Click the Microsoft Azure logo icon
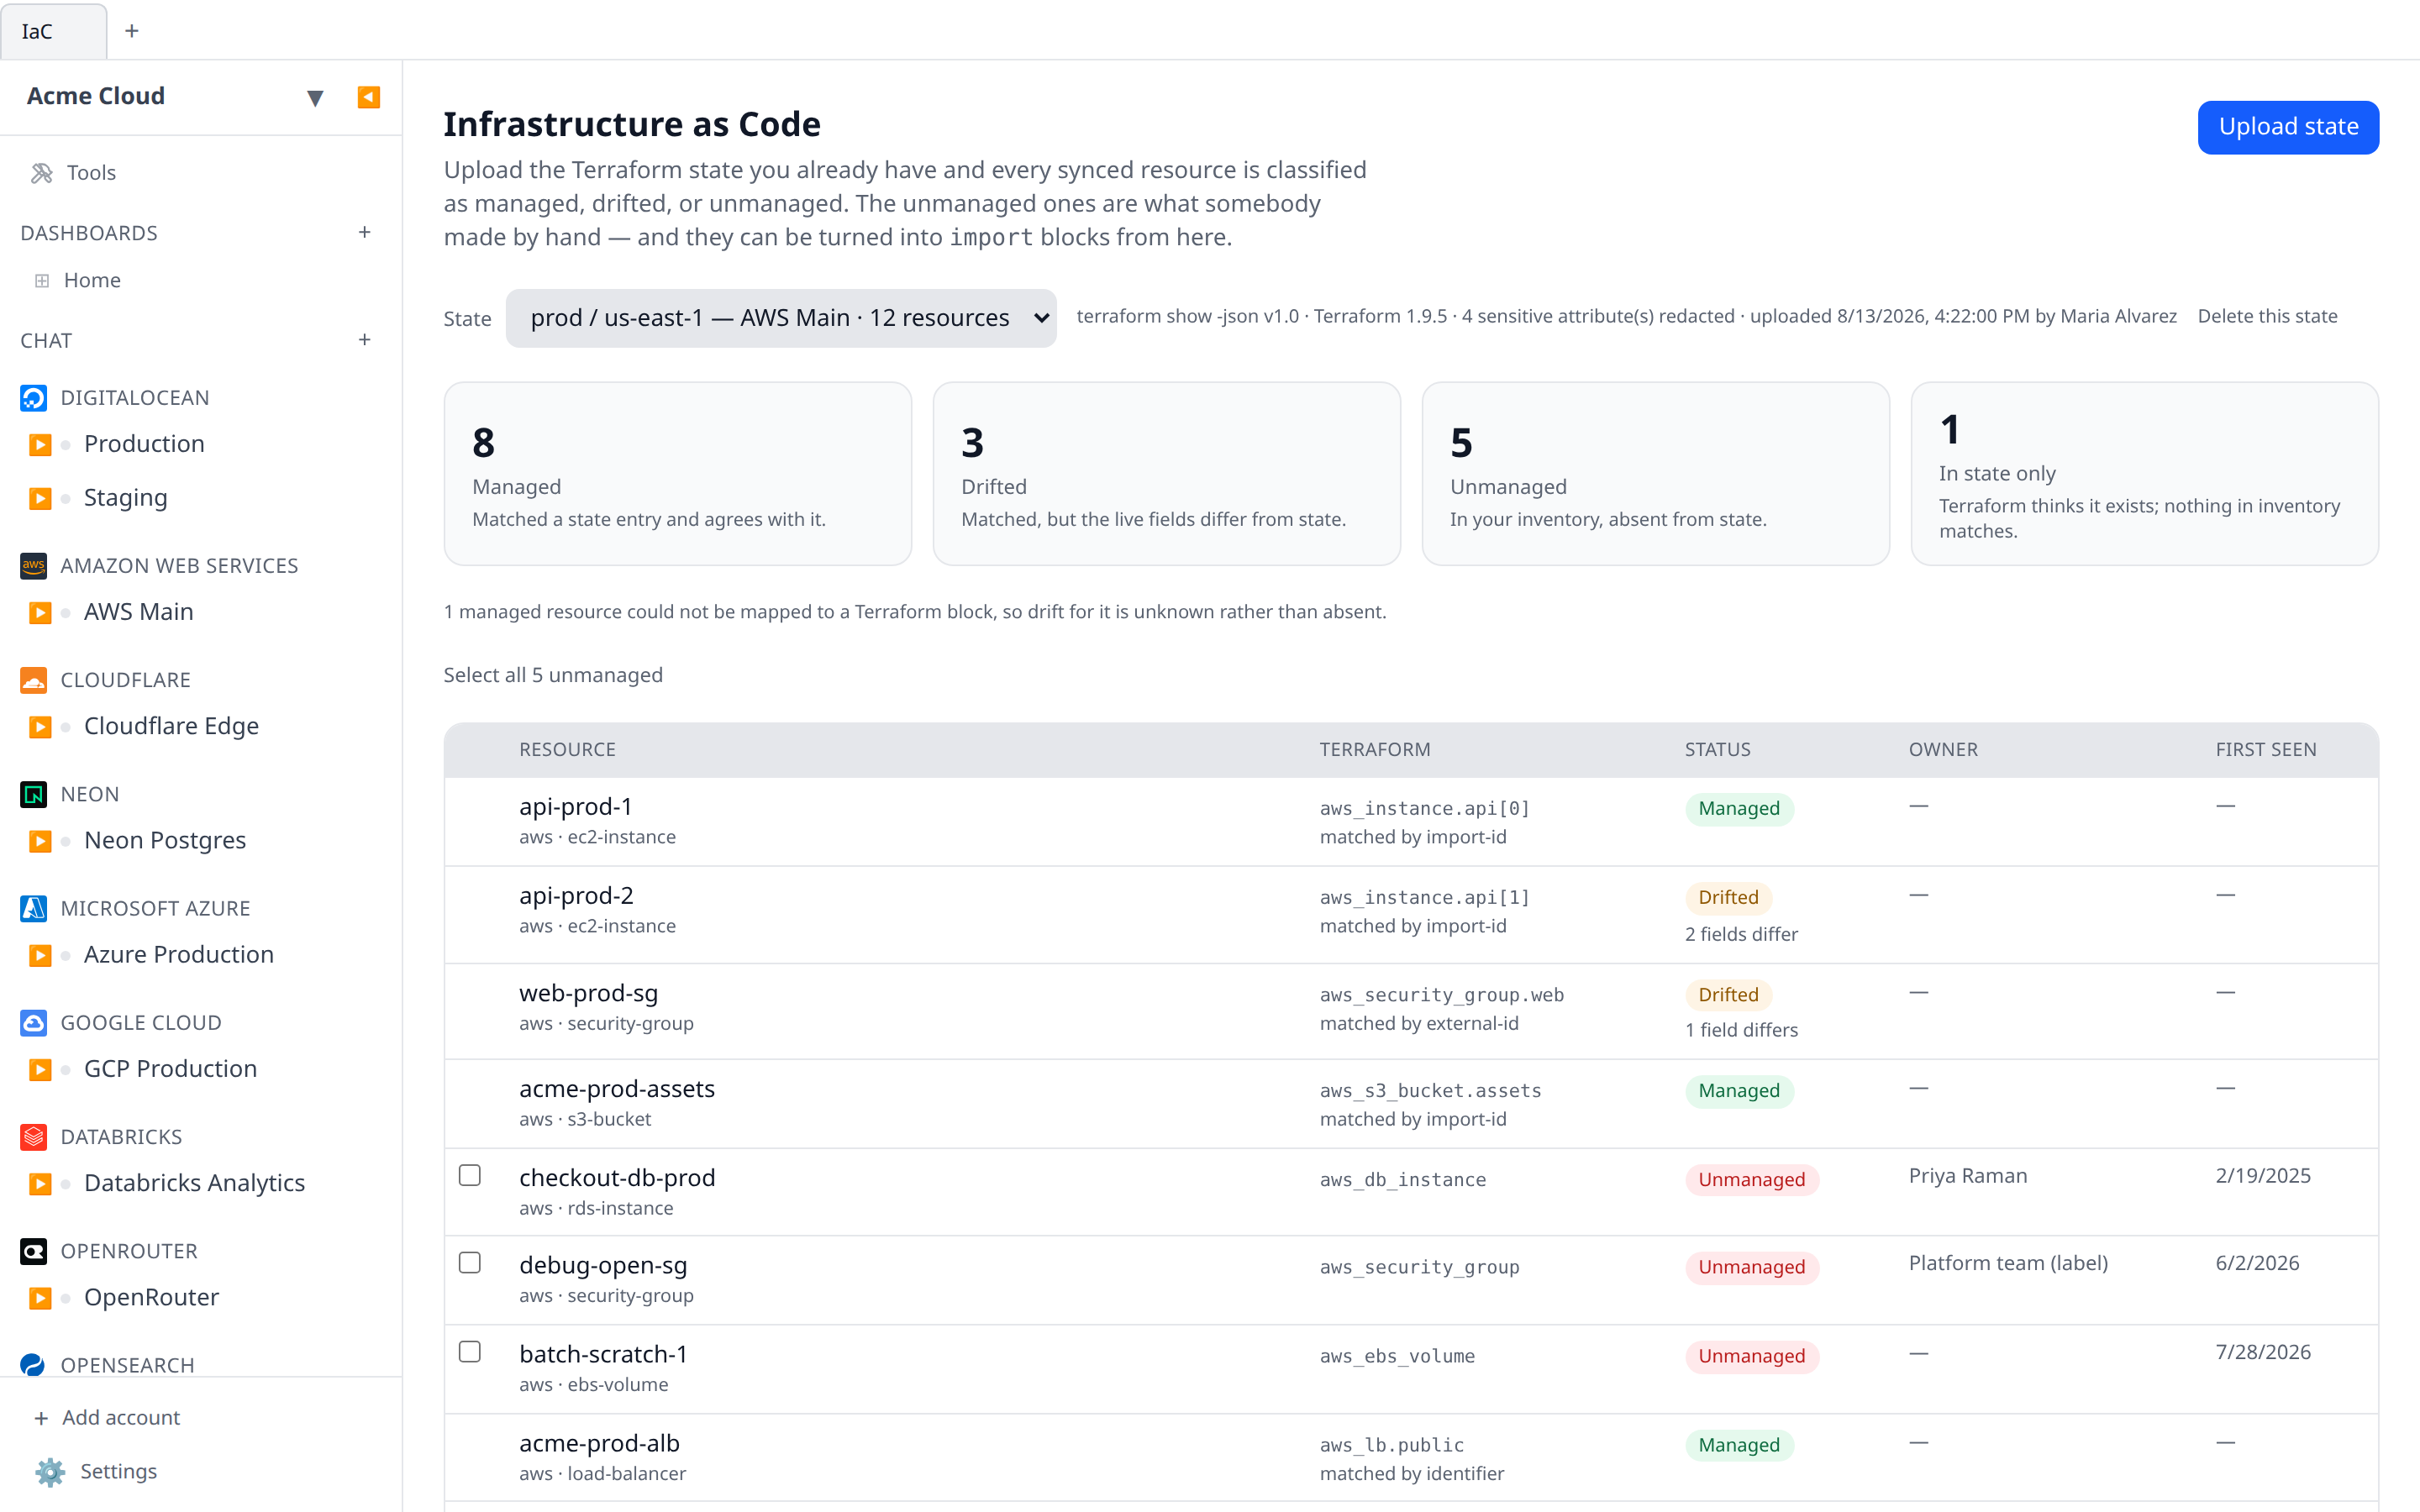This screenshot has height=1512, width=2420. click(x=33, y=908)
